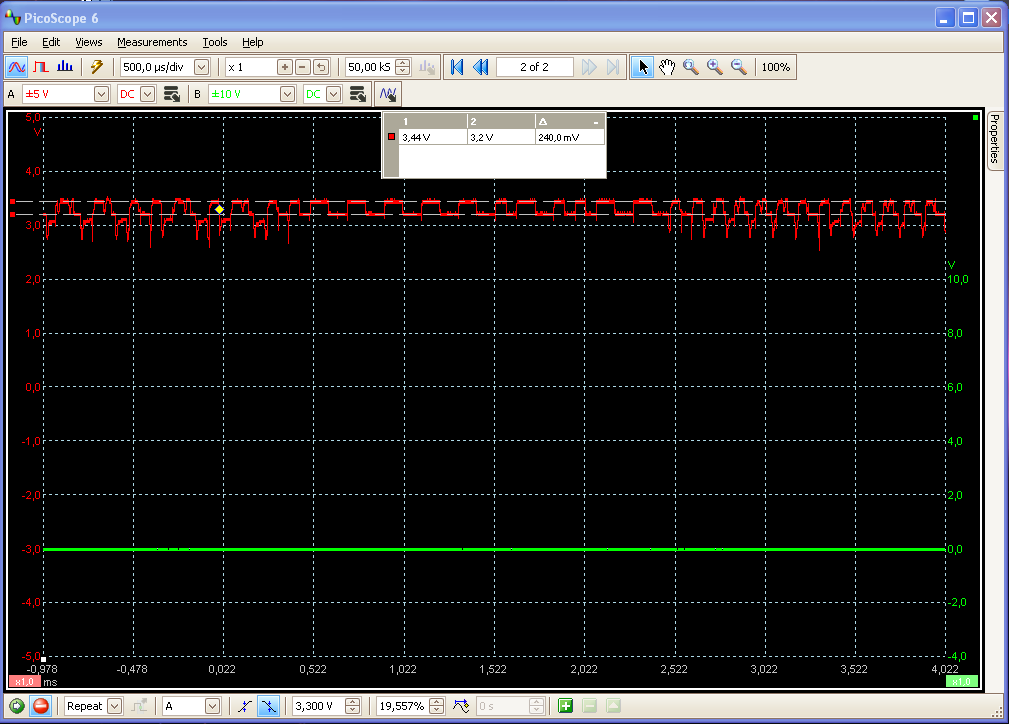Open the Measurements menu
This screenshot has width=1009, height=724.
pyautogui.click(x=152, y=42)
